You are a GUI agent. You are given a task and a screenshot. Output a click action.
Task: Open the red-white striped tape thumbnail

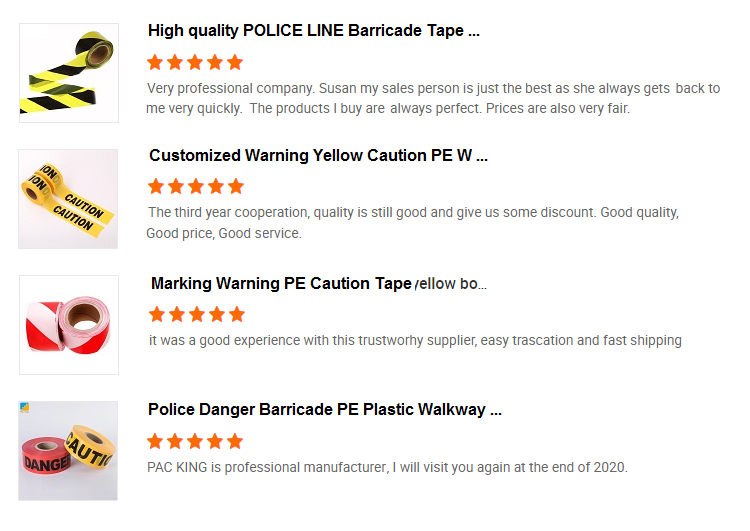(x=69, y=325)
